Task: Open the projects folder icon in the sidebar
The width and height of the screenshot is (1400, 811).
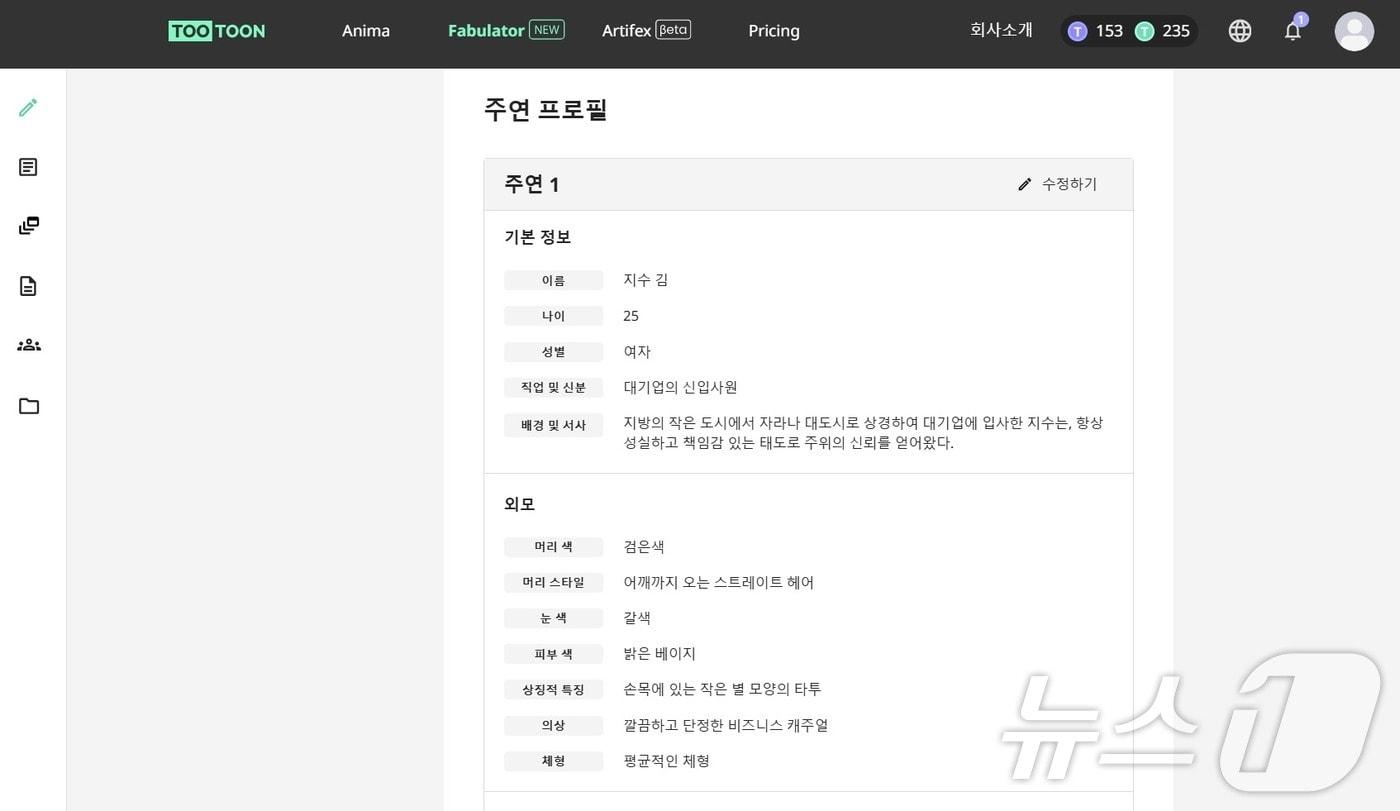Action: (x=28, y=406)
